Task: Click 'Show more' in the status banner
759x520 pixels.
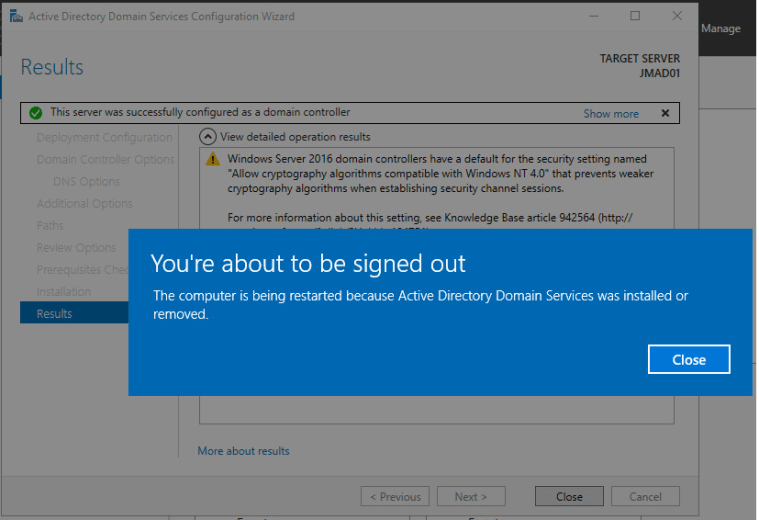Action: (x=610, y=114)
